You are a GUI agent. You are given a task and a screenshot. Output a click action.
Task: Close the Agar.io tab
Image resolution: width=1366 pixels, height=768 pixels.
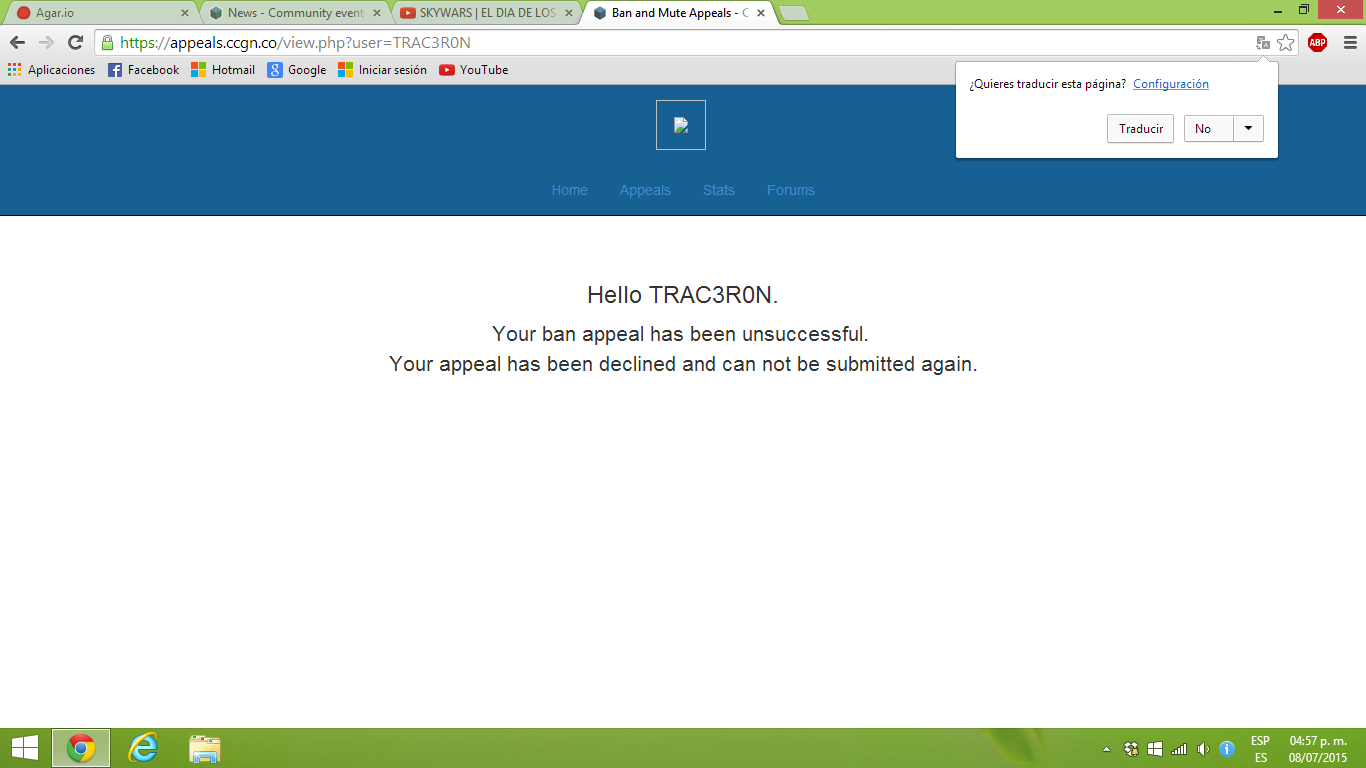(185, 13)
